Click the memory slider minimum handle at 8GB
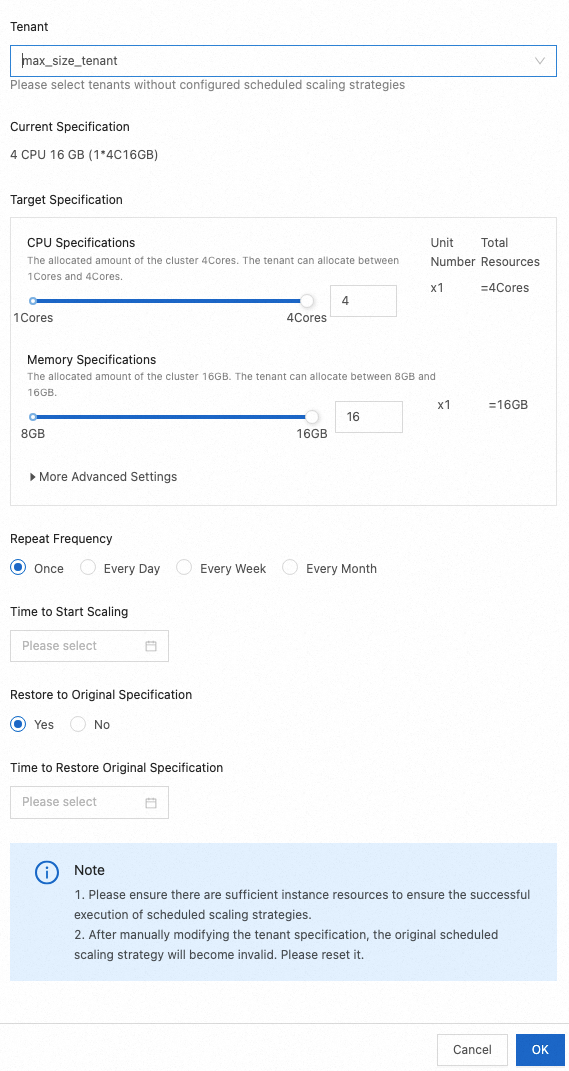The image size is (569, 1071). pyautogui.click(x=33, y=417)
